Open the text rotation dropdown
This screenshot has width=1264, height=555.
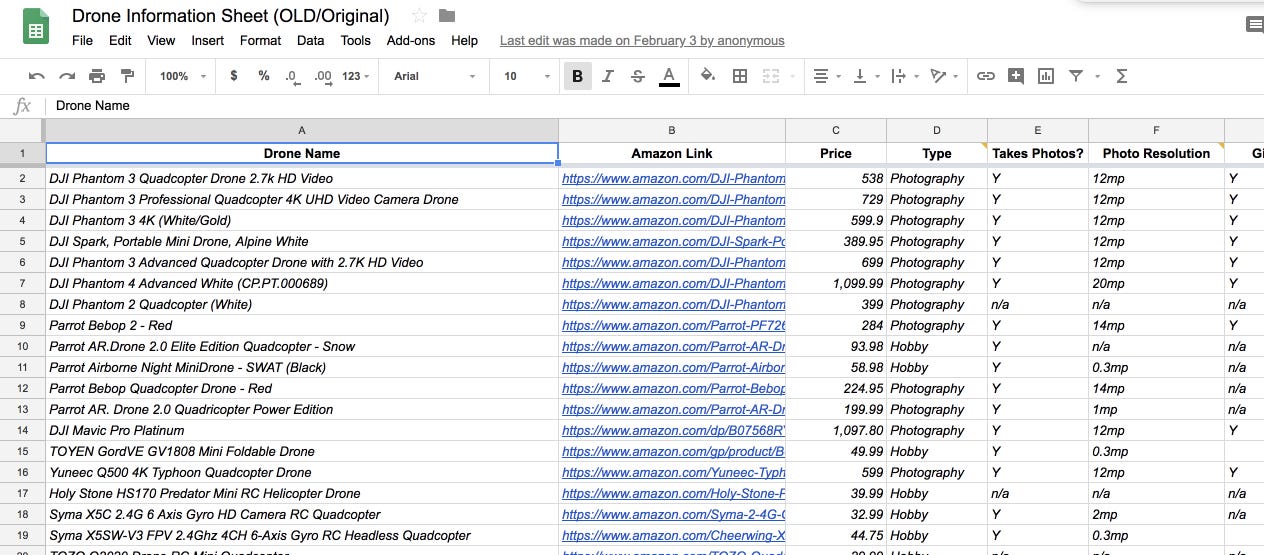(943, 76)
